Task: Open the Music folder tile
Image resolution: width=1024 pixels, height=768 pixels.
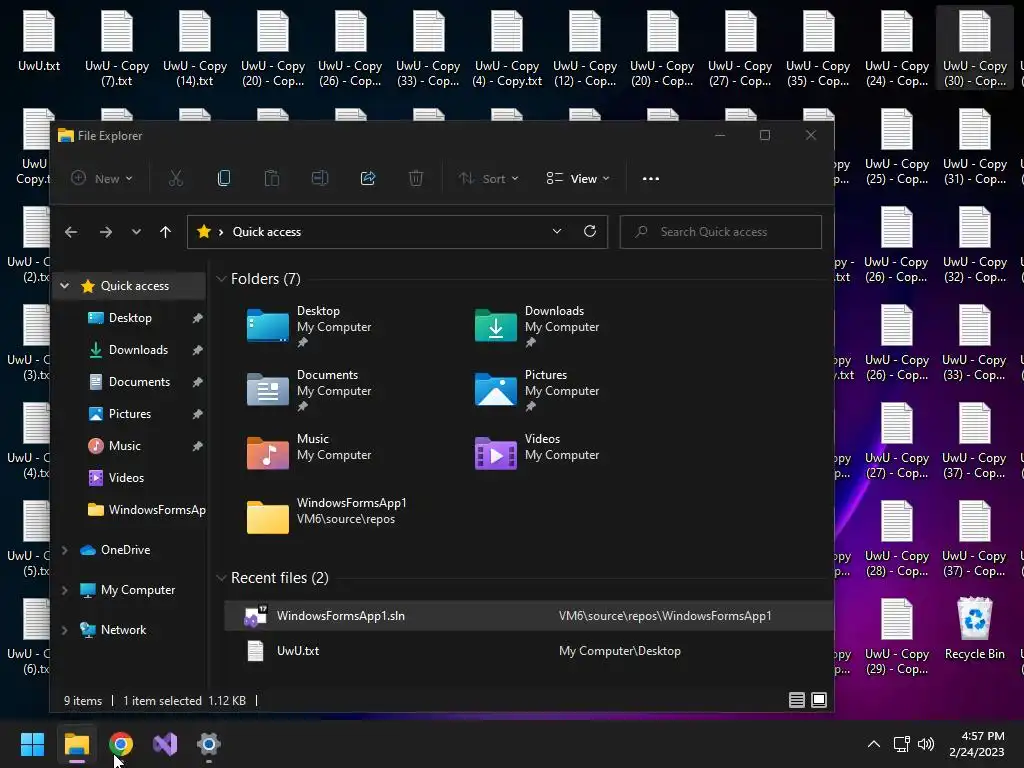Action: (310, 453)
